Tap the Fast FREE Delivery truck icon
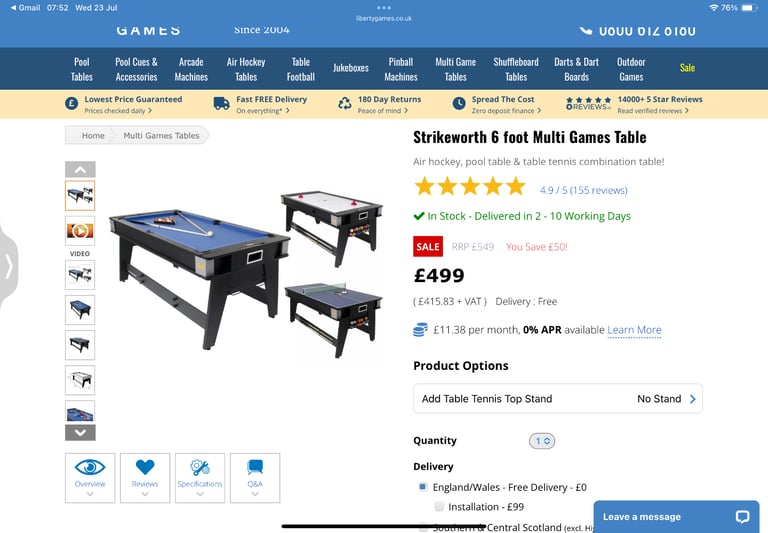Image resolution: width=768 pixels, height=533 pixels. (x=221, y=103)
